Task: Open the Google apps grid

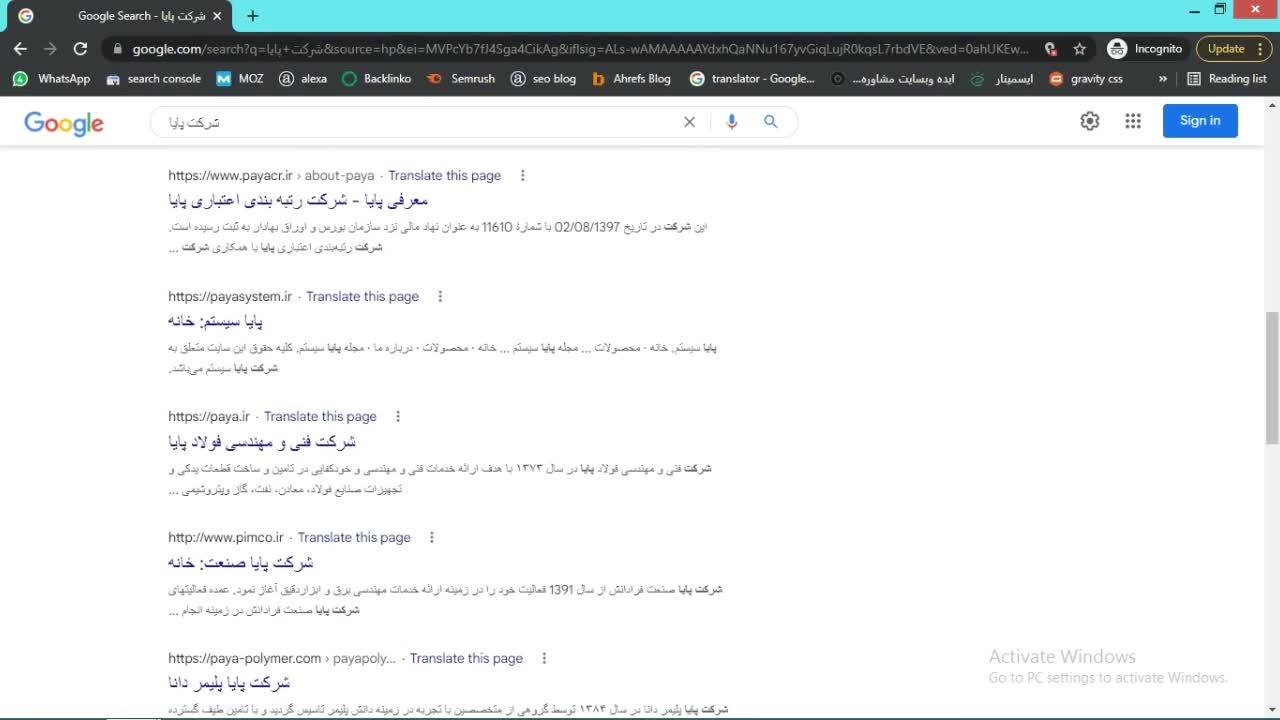Action: click(x=1132, y=121)
